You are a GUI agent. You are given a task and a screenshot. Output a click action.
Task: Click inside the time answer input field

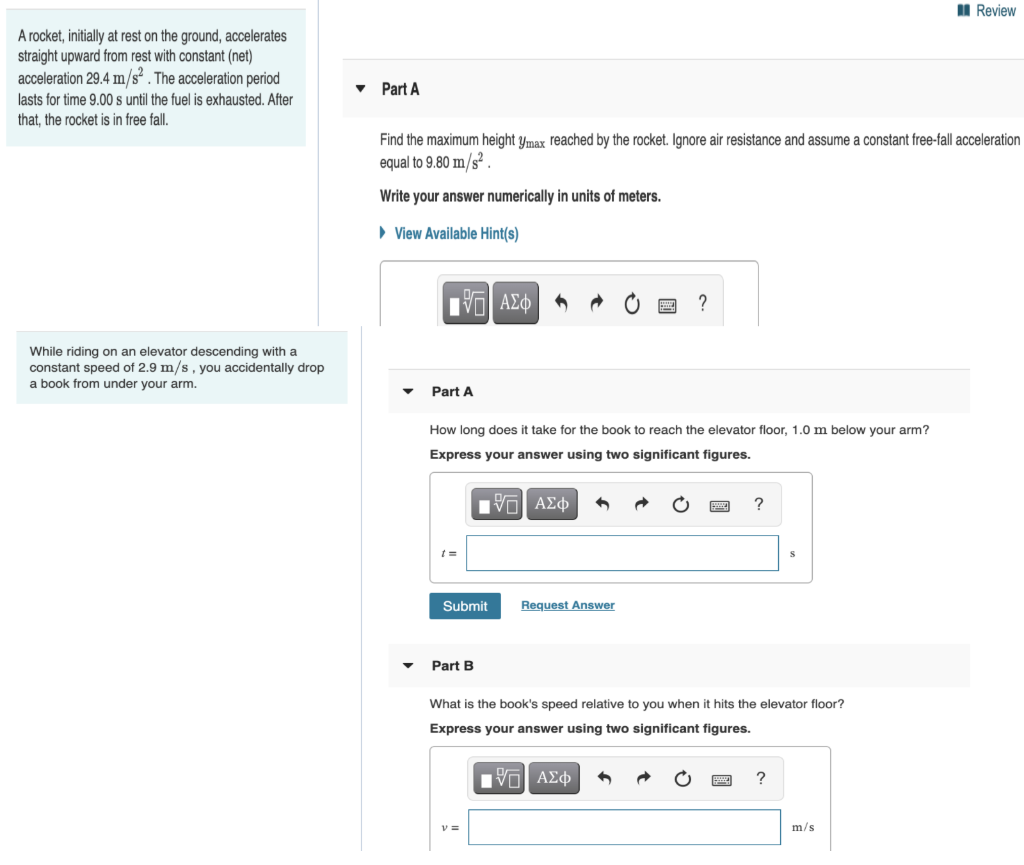(x=622, y=552)
